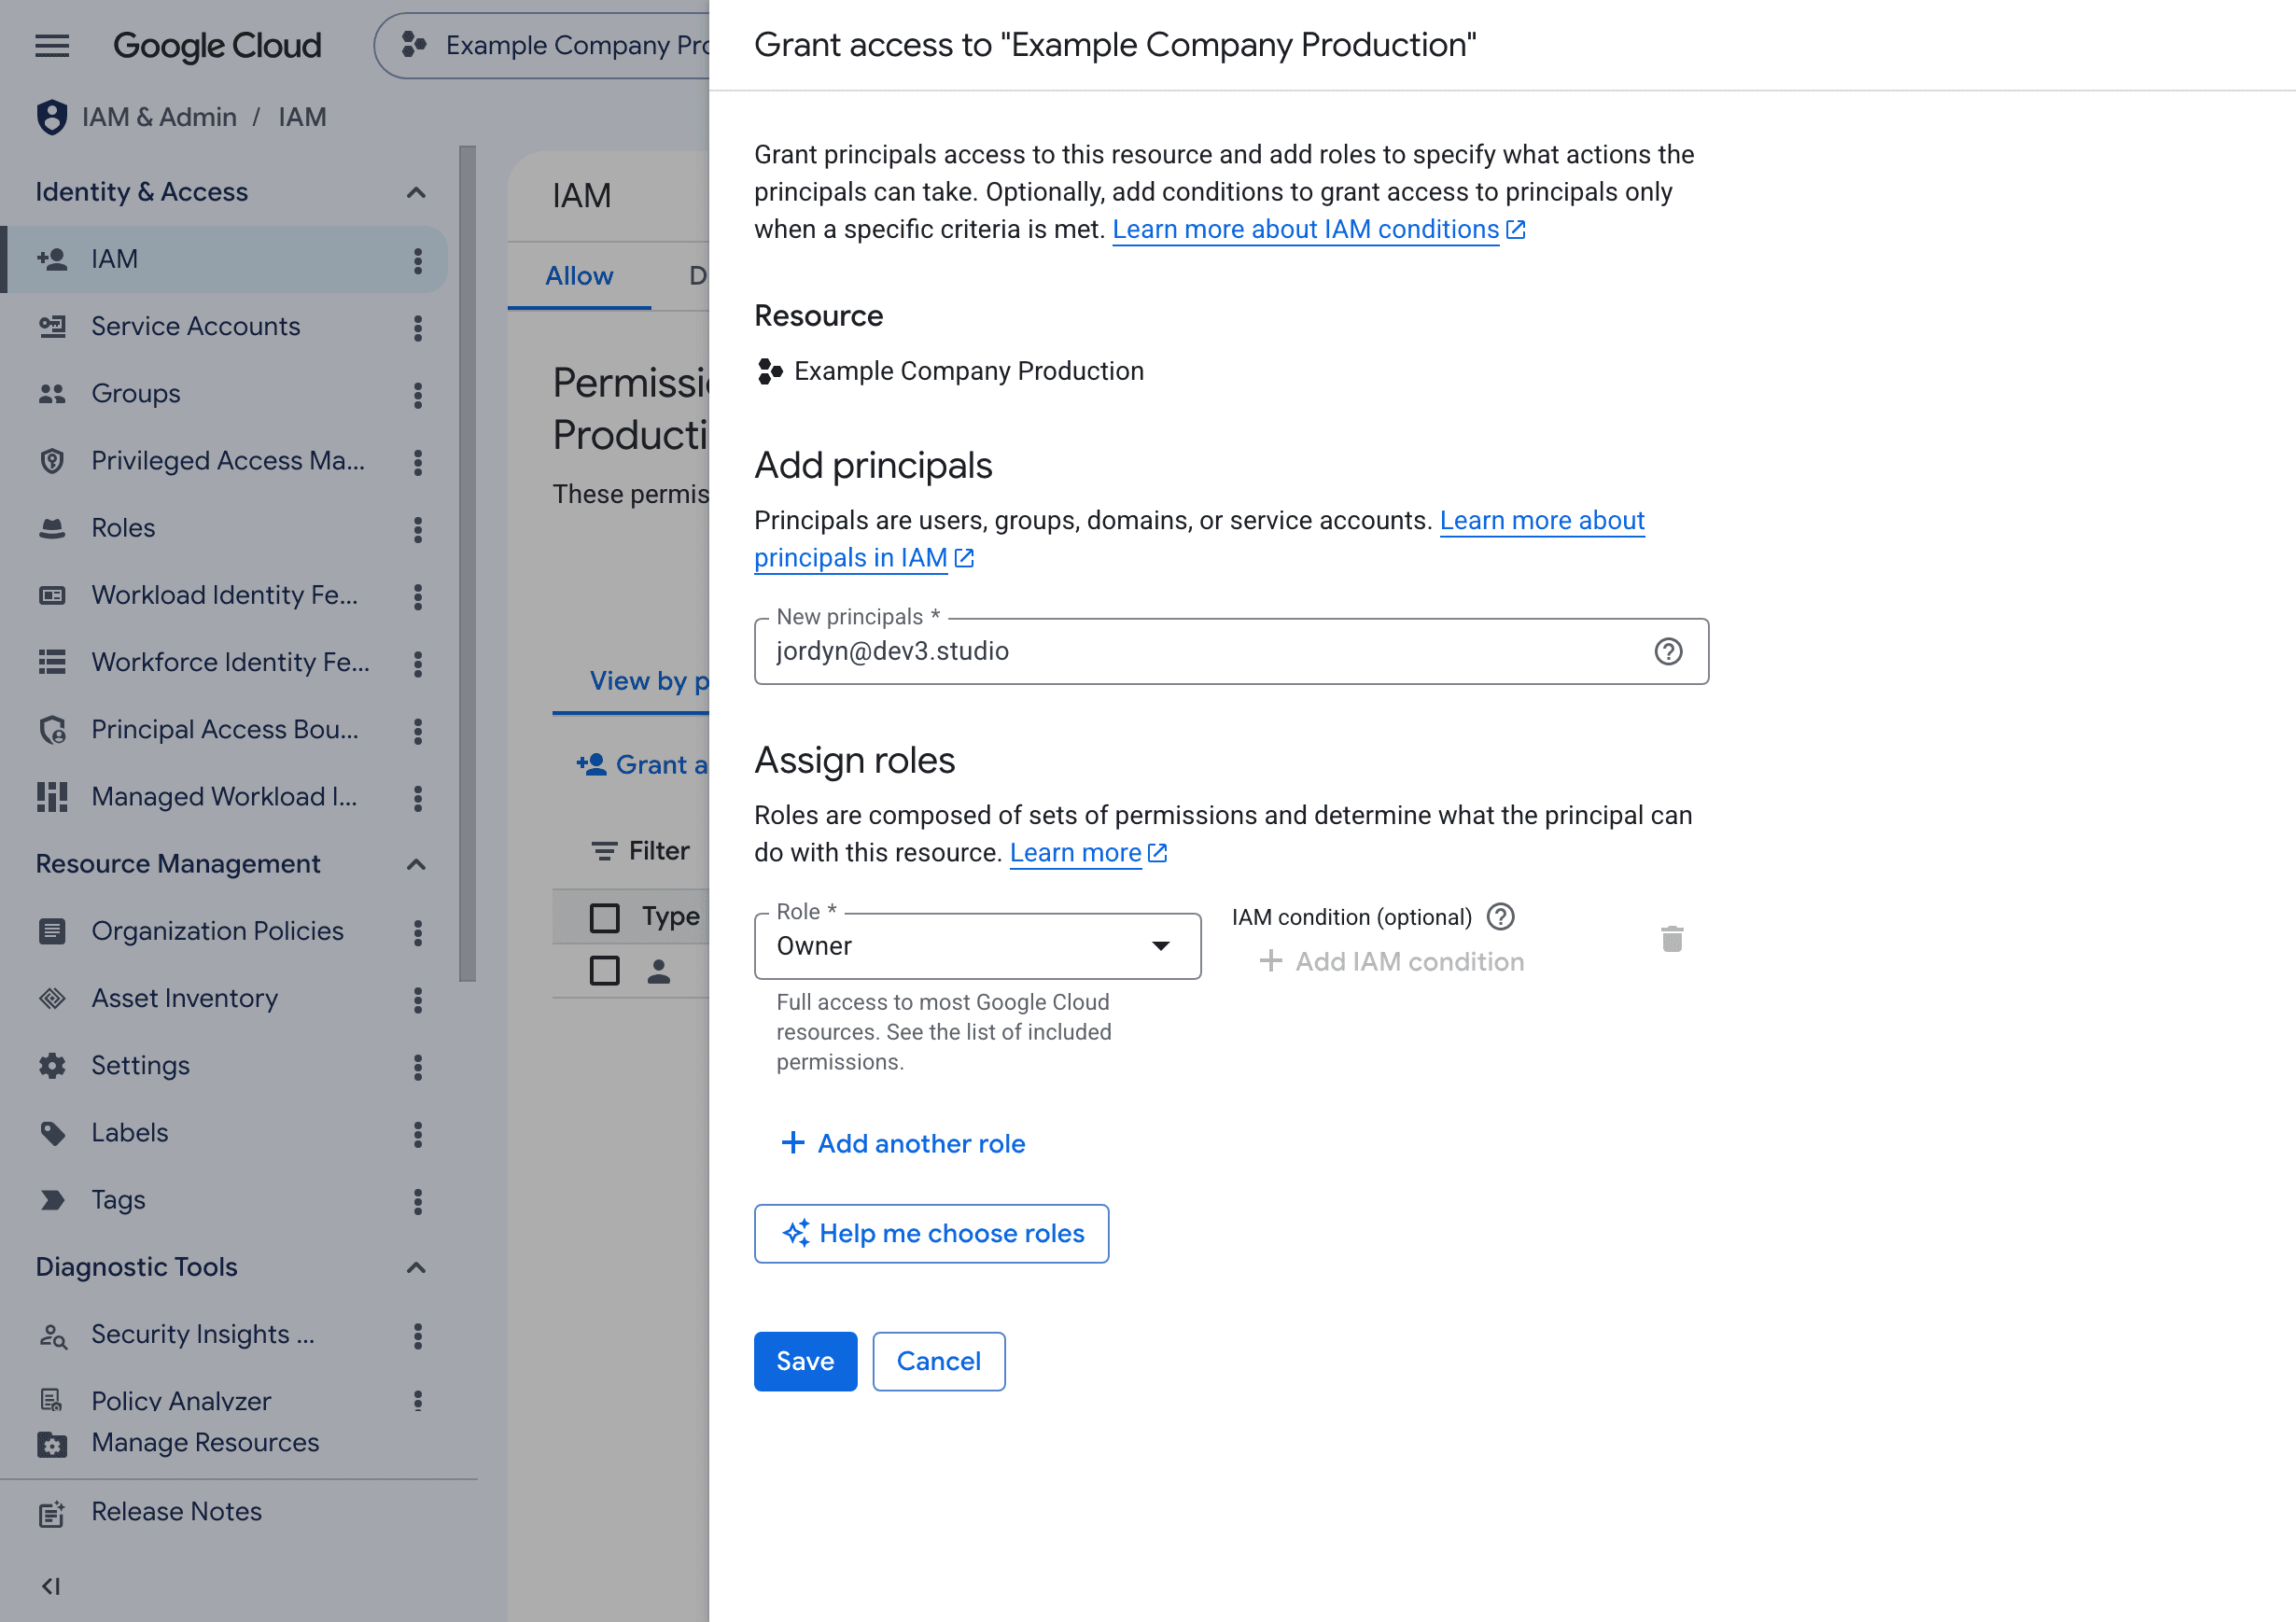2296x1622 pixels.
Task: Open the hamburger navigation menu
Action: [x=52, y=46]
